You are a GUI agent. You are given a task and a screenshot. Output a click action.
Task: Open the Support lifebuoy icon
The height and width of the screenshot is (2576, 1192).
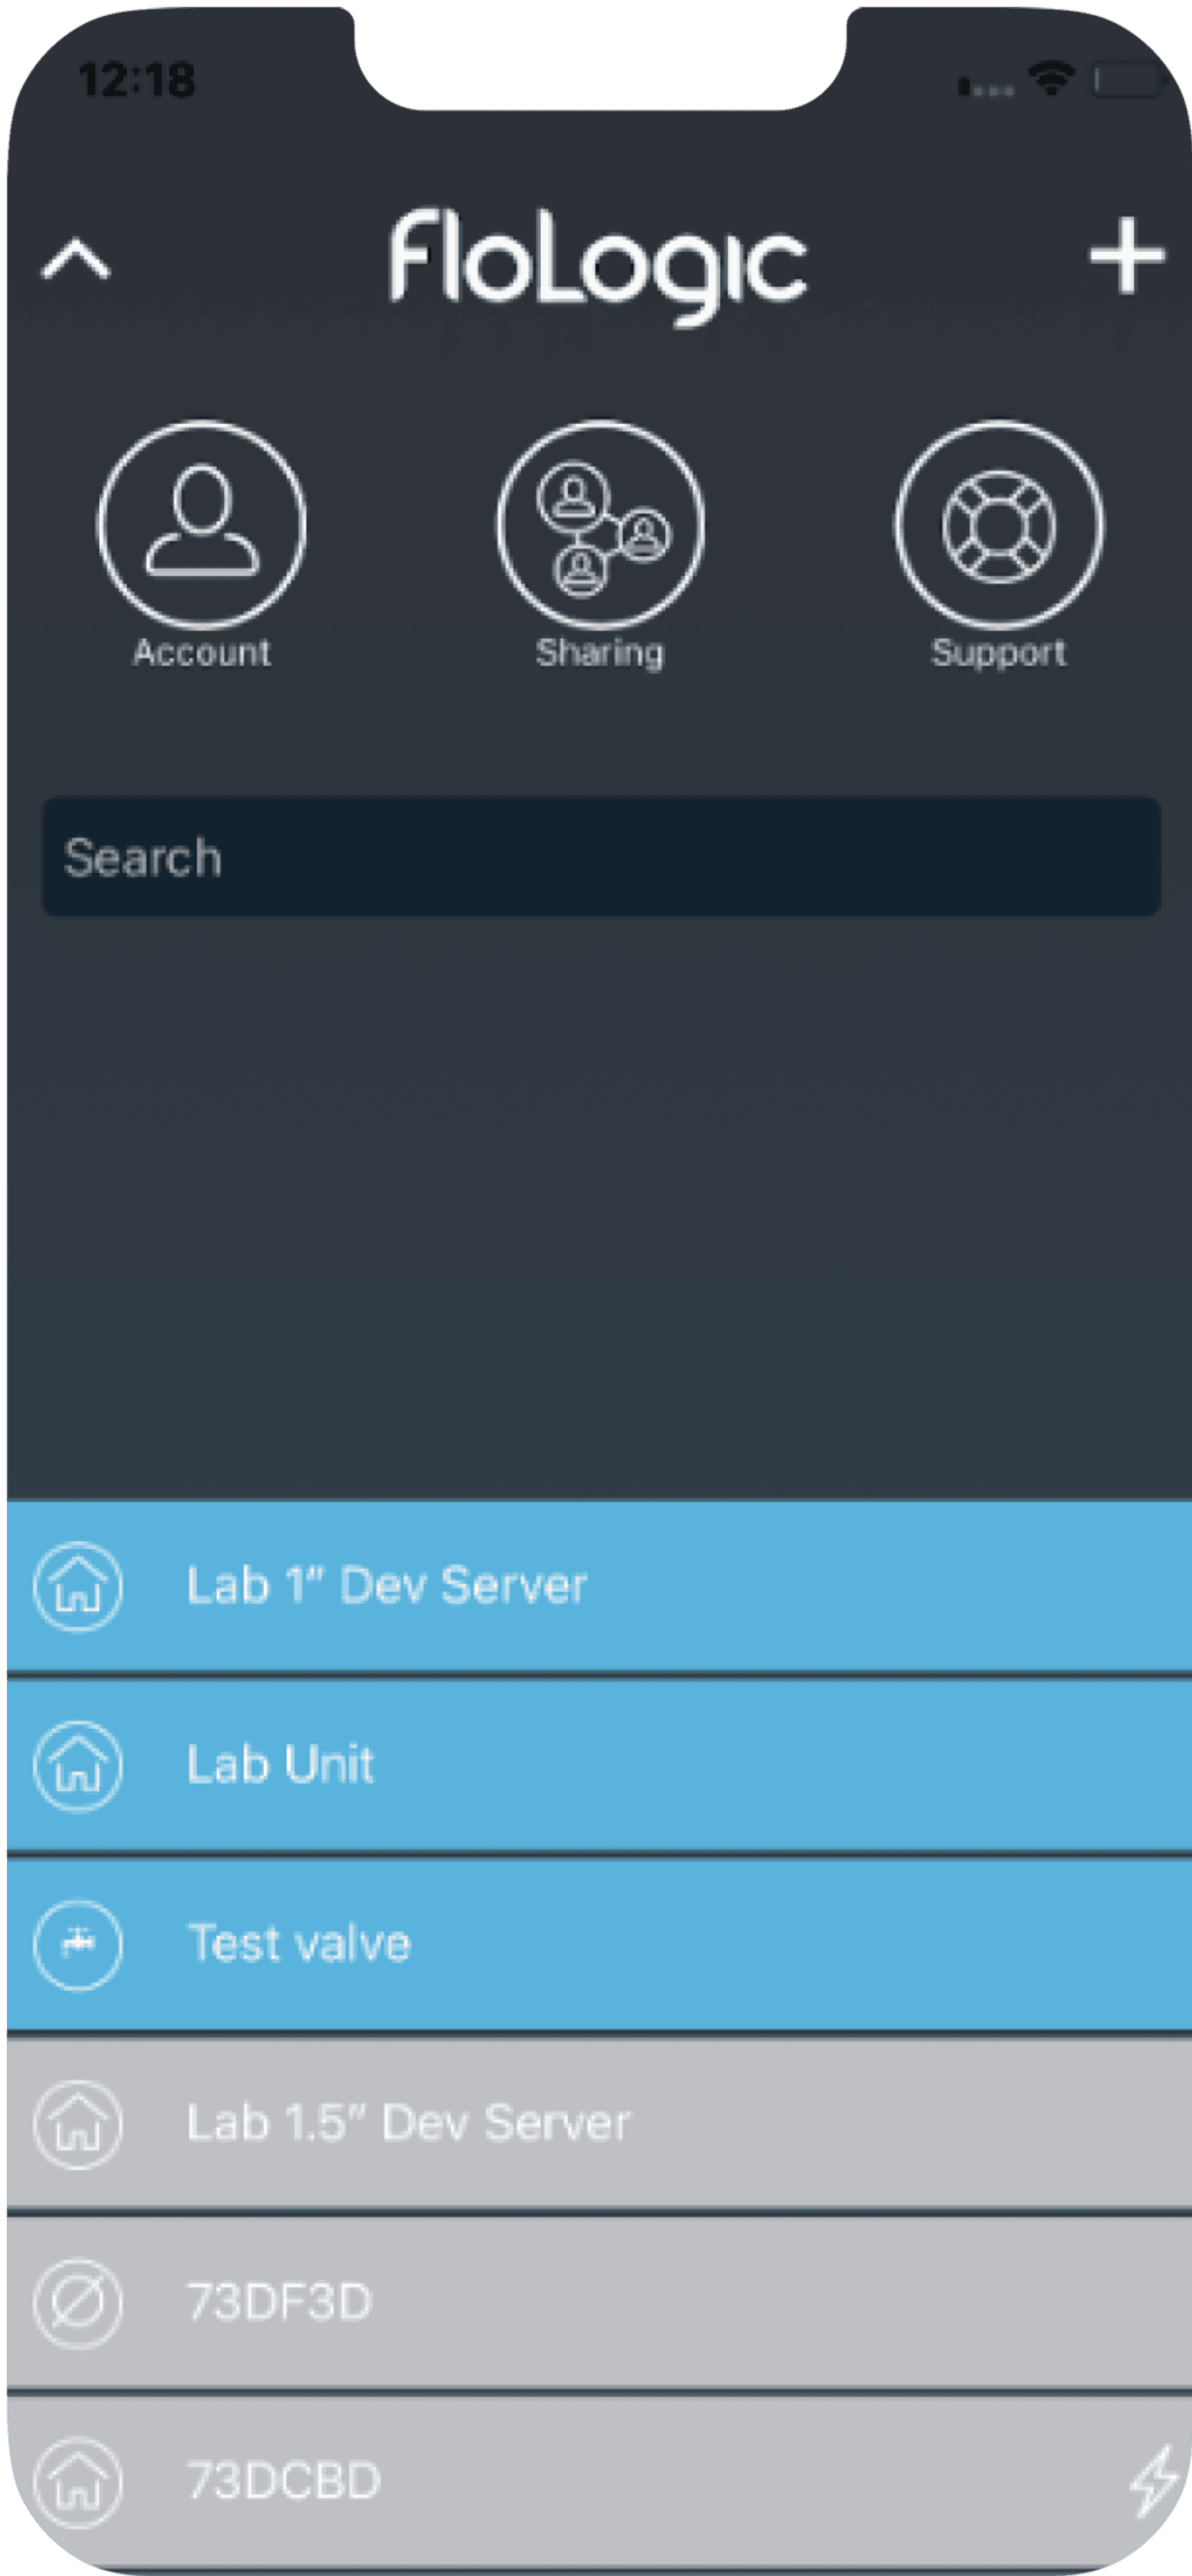[999, 524]
